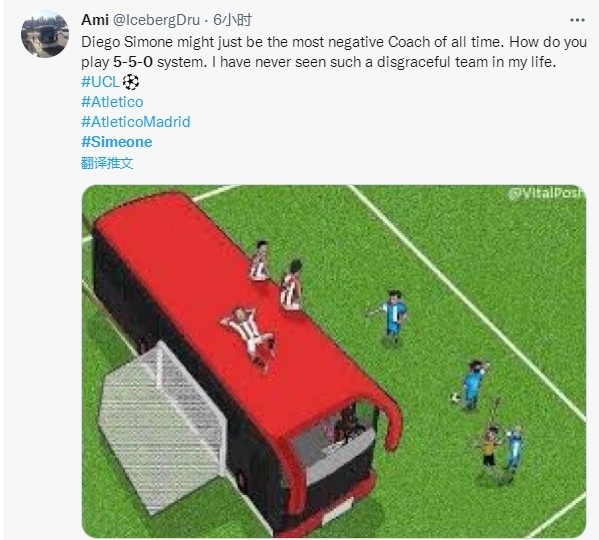Click the soccer ball on the pitch
The height and width of the screenshot is (540, 599).
point(455,398)
